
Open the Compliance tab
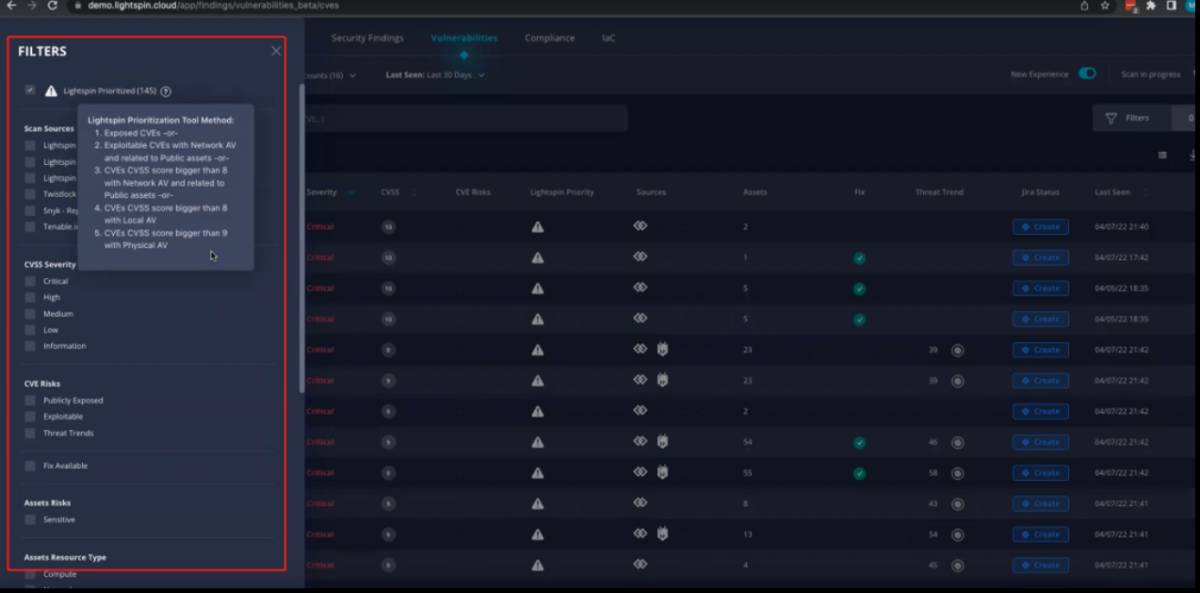[549, 38]
